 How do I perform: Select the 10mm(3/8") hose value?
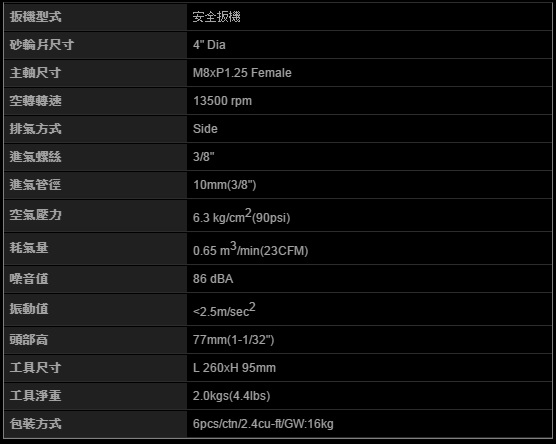point(224,185)
